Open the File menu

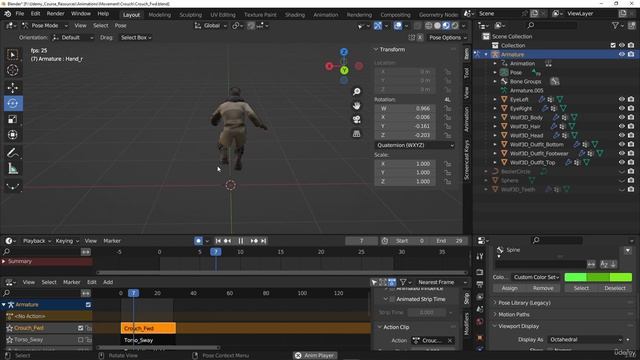point(20,14)
